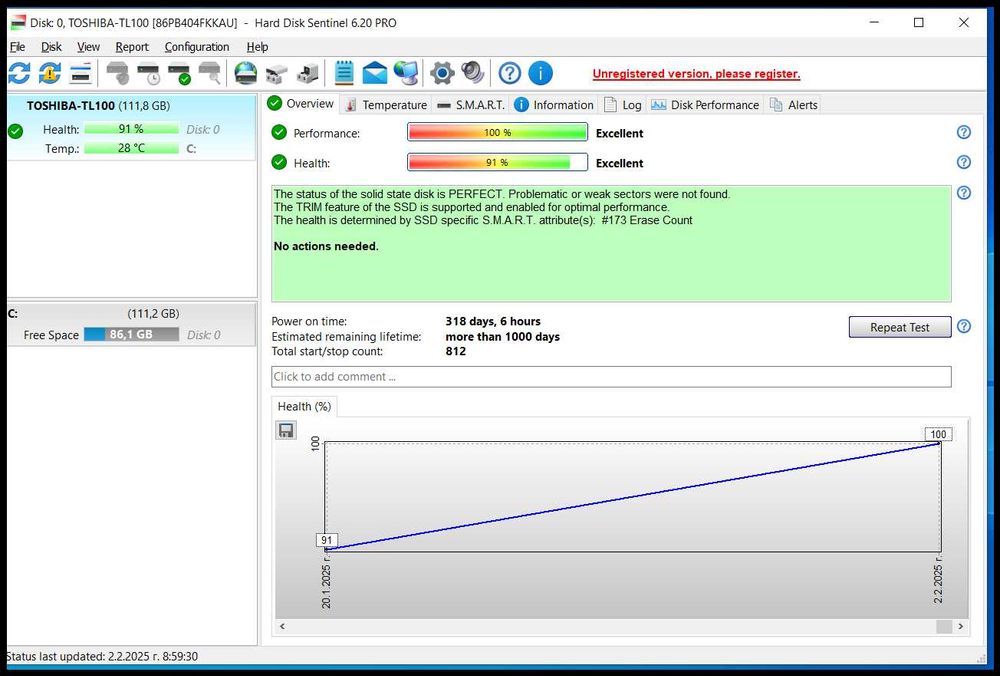The width and height of the screenshot is (1000, 676).
Task: Click the help icon beside Health row
Action: tap(964, 162)
